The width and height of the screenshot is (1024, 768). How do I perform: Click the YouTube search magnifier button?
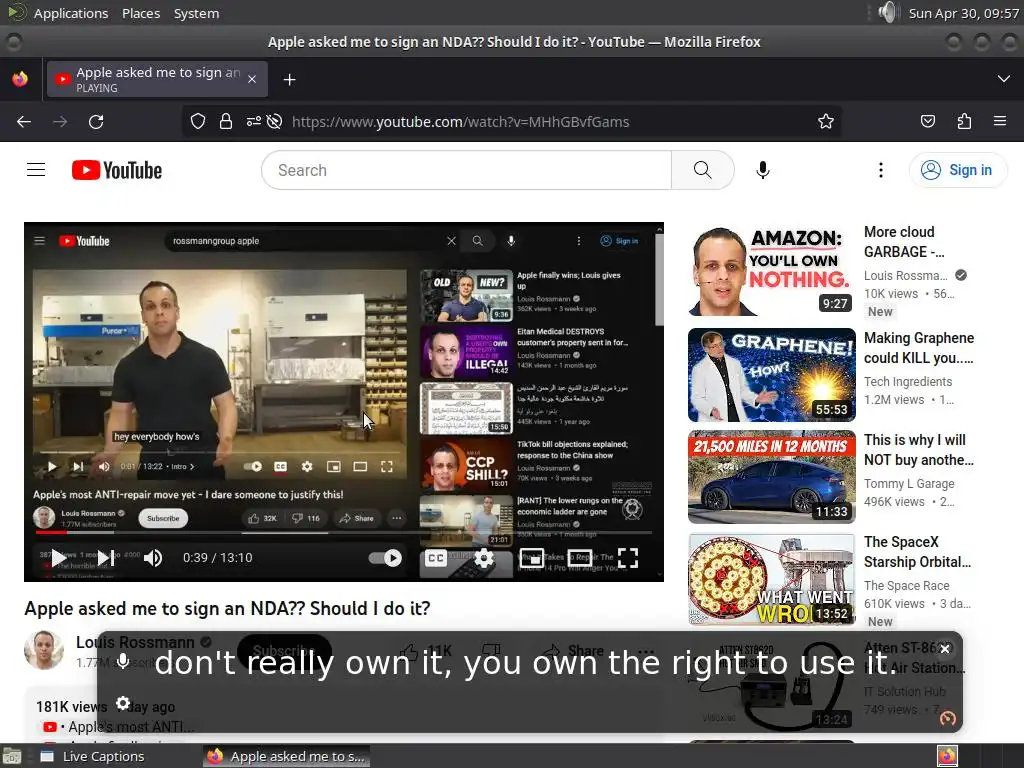(703, 170)
